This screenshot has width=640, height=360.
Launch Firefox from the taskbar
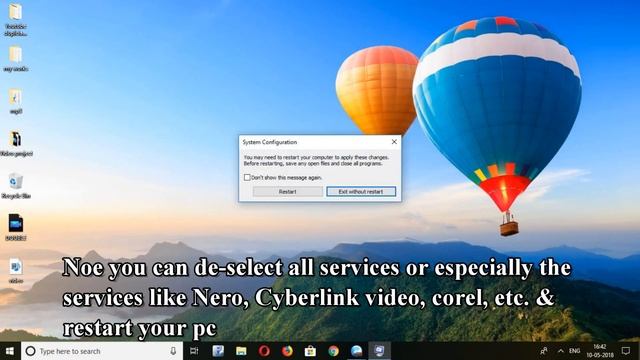click(x=287, y=351)
